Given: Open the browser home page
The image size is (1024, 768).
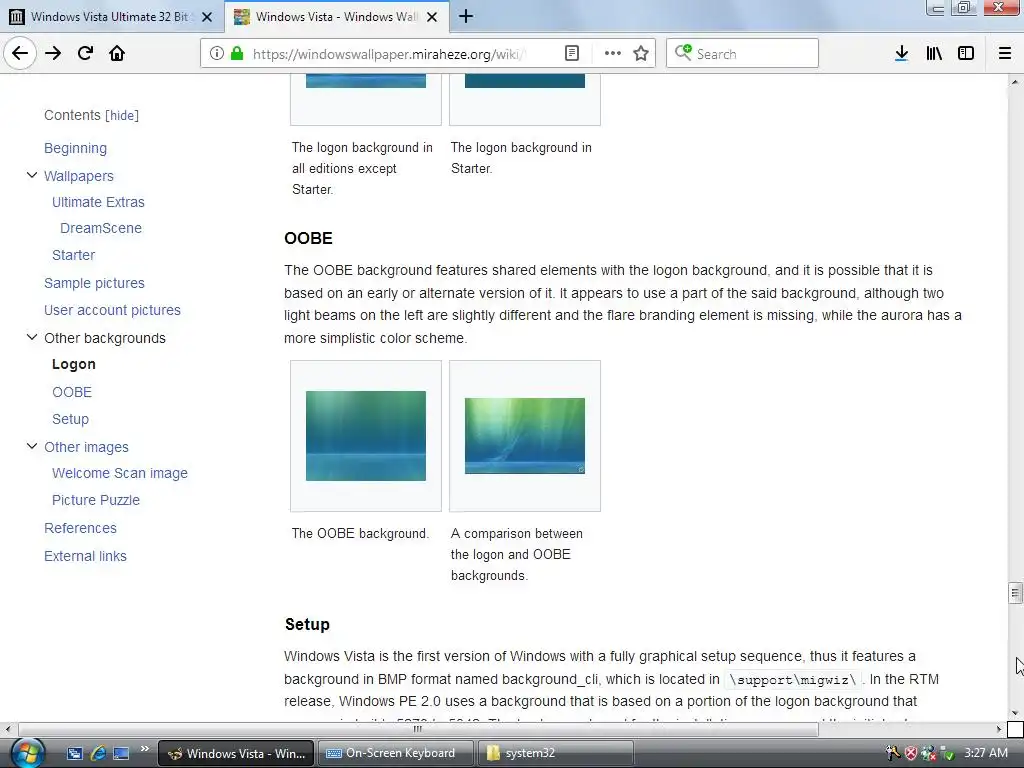Looking at the screenshot, I should coord(117,54).
